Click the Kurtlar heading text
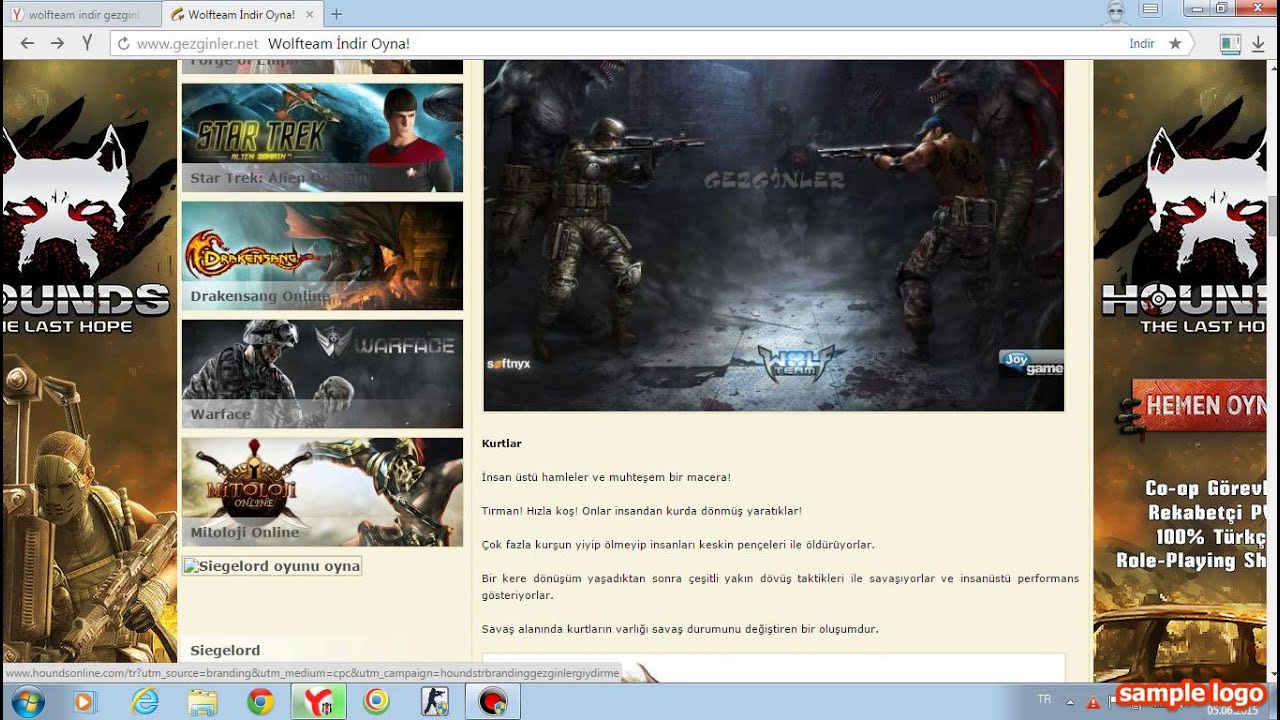The height and width of the screenshot is (720, 1280). point(502,443)
